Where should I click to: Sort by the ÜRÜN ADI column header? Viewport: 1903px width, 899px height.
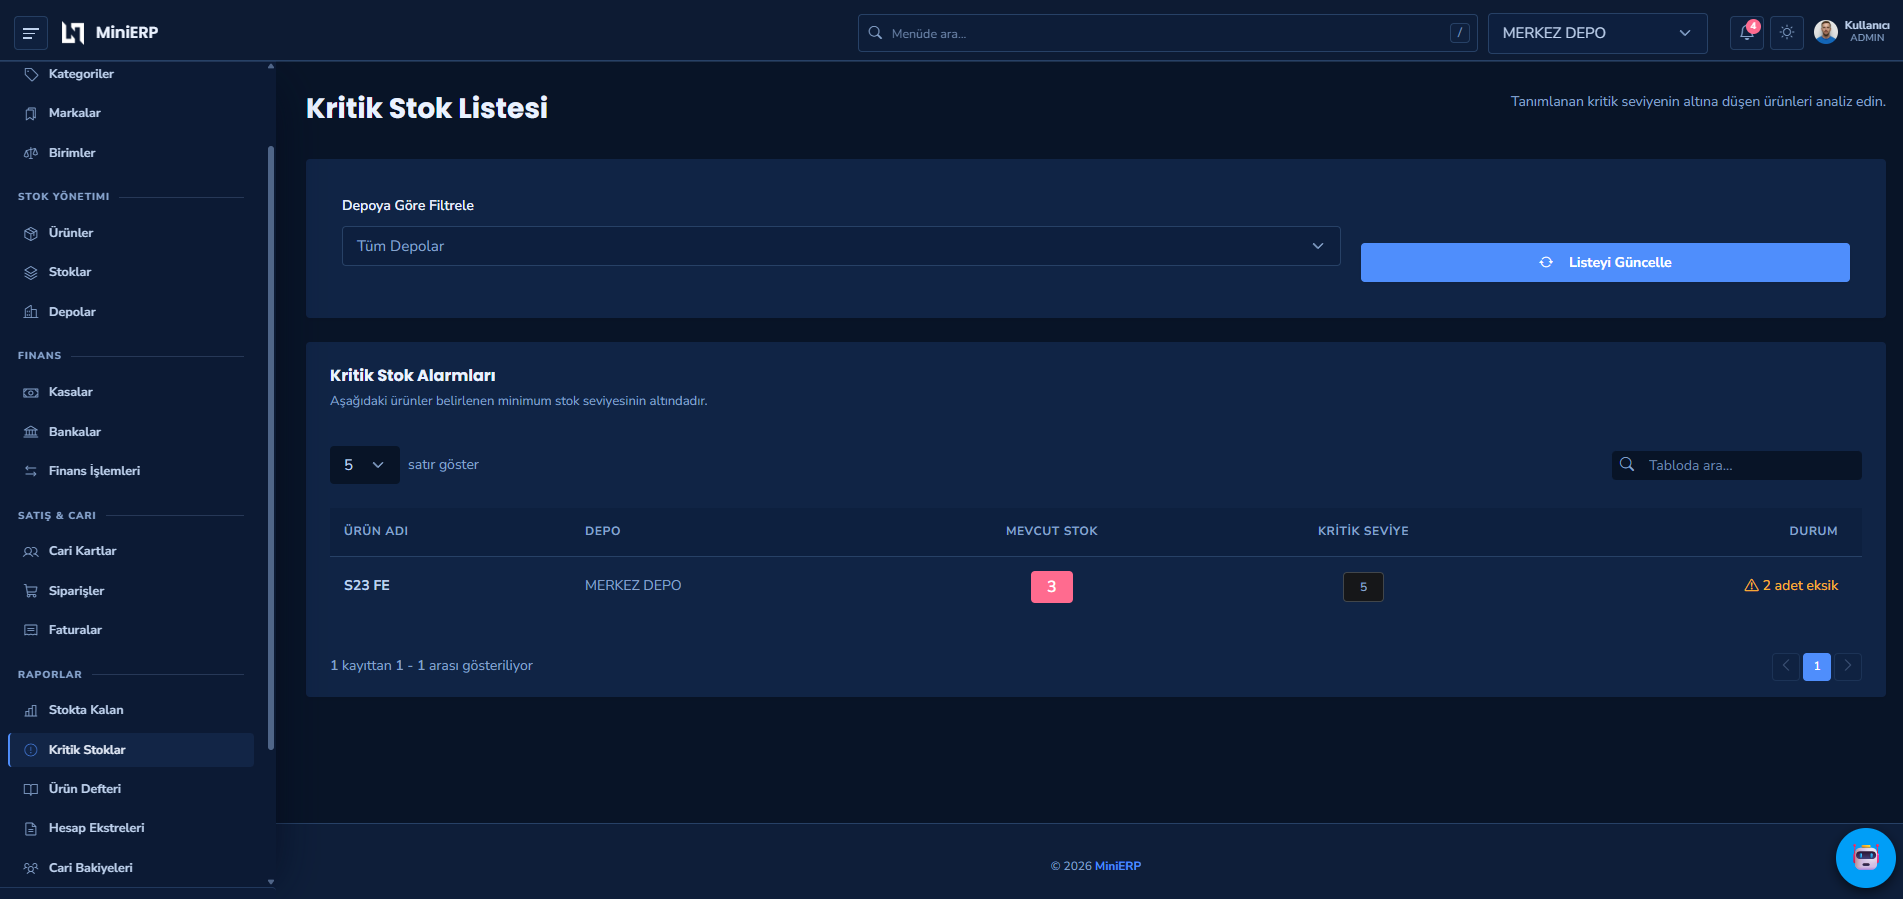pyautogui.click(x=376, y=531)
